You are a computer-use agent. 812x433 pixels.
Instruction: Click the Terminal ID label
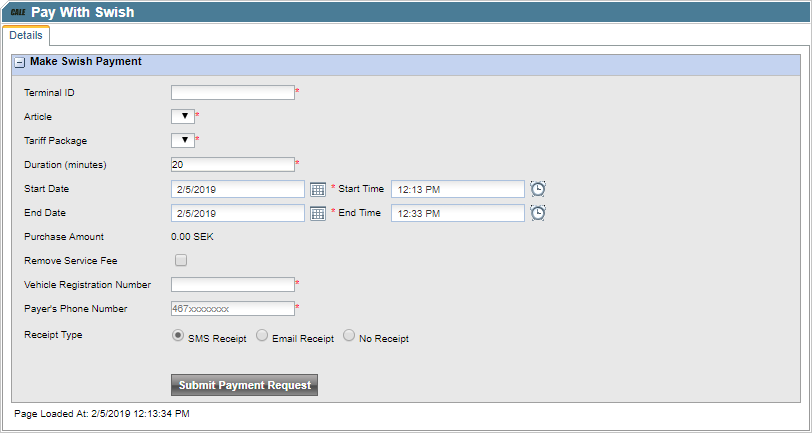49,93
